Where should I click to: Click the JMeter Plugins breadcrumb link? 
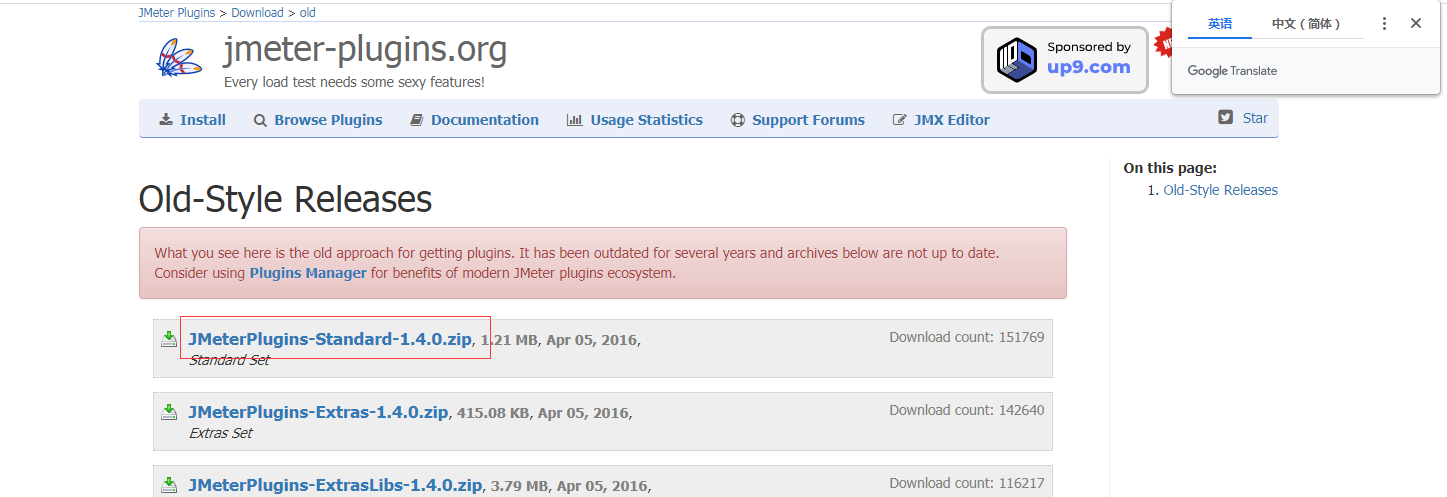click(x=178, y=13)
